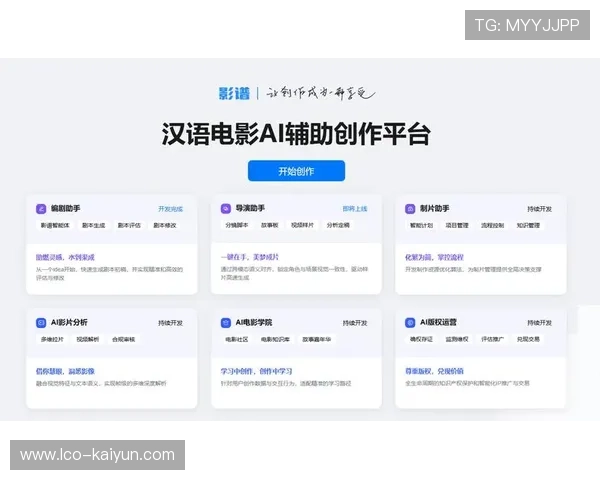Click the 制片助手 card description paragraph
The image size is (600, 480).
pyautogui.click(x=473, y=269)
